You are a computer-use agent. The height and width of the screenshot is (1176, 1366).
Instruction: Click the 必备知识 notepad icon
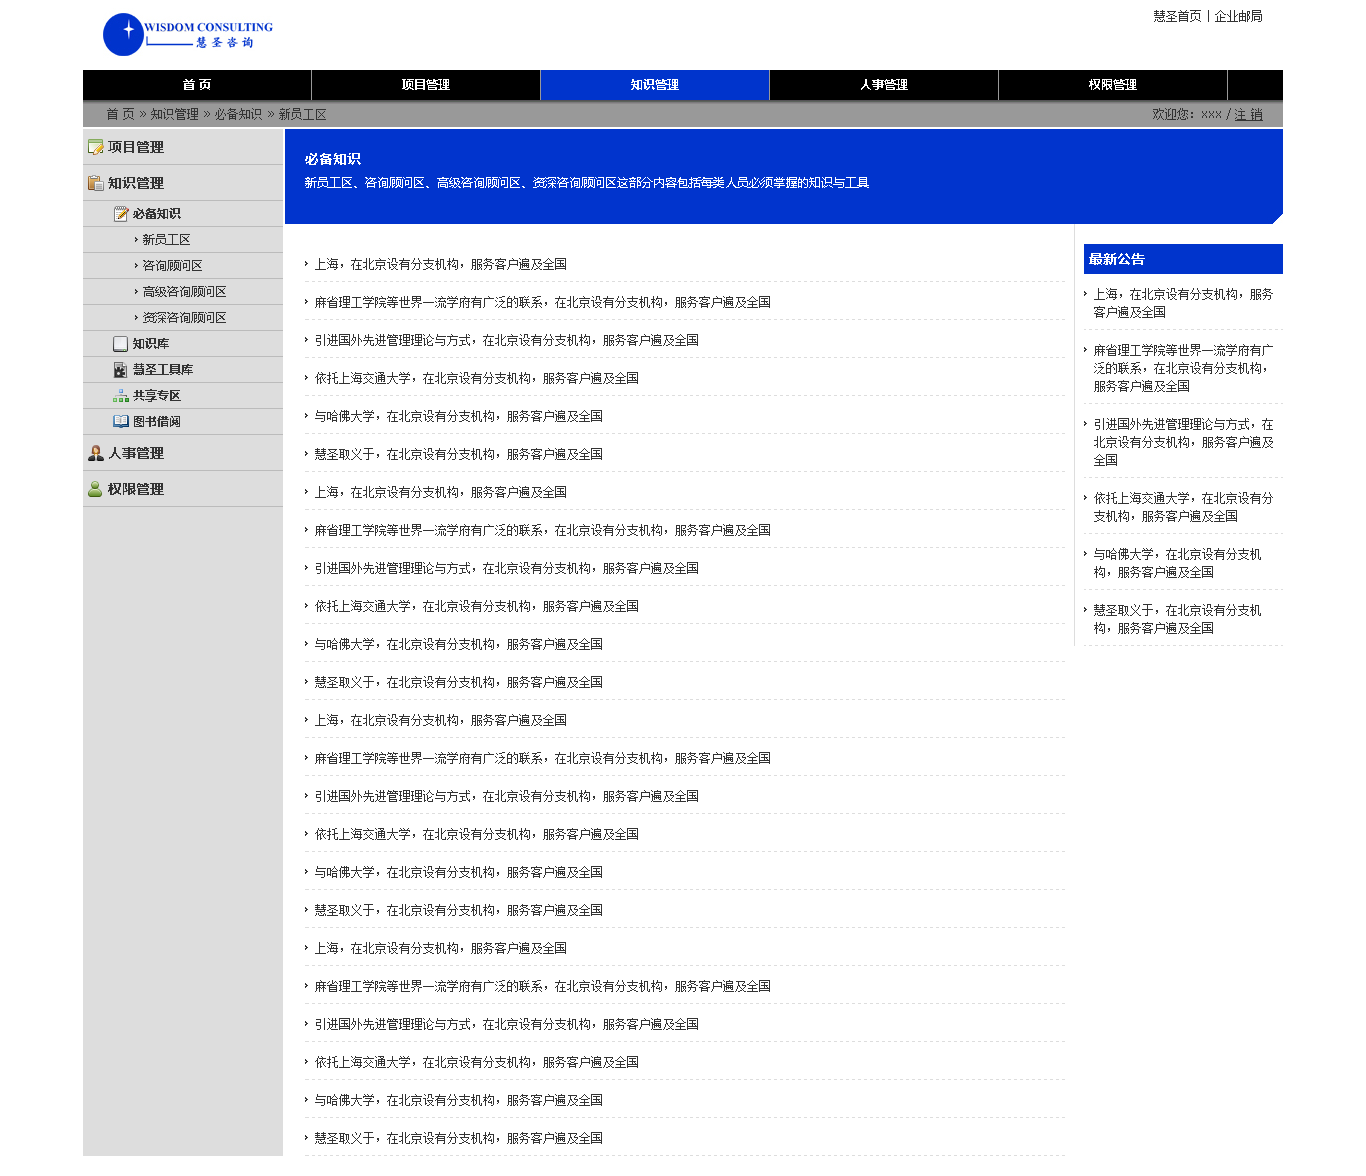tap(121, 214)
